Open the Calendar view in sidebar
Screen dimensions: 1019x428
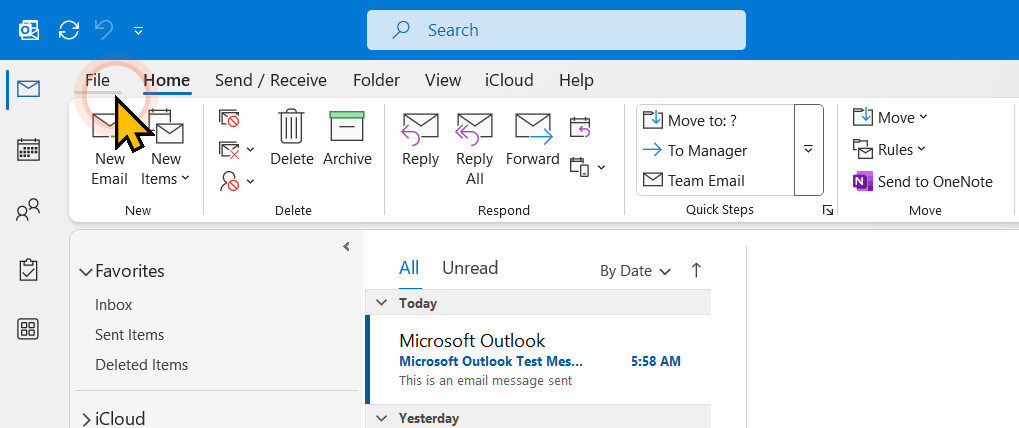tap(29, 150)
